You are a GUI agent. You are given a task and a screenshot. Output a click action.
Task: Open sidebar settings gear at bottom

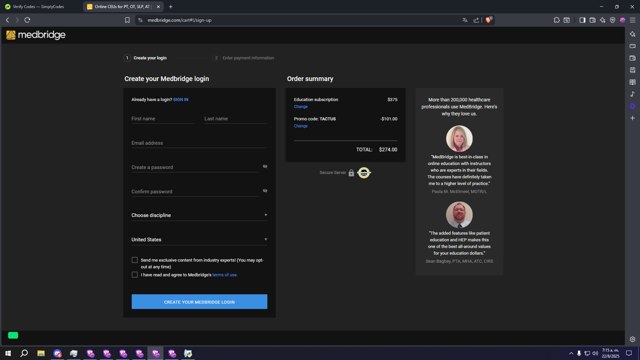point(633,339)
